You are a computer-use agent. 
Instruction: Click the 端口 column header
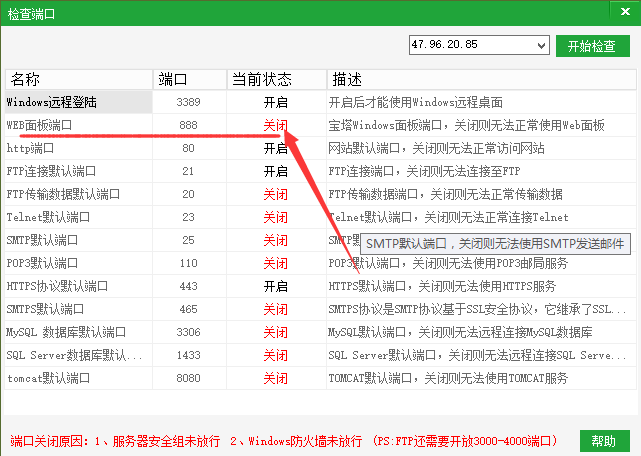[190, 79]
